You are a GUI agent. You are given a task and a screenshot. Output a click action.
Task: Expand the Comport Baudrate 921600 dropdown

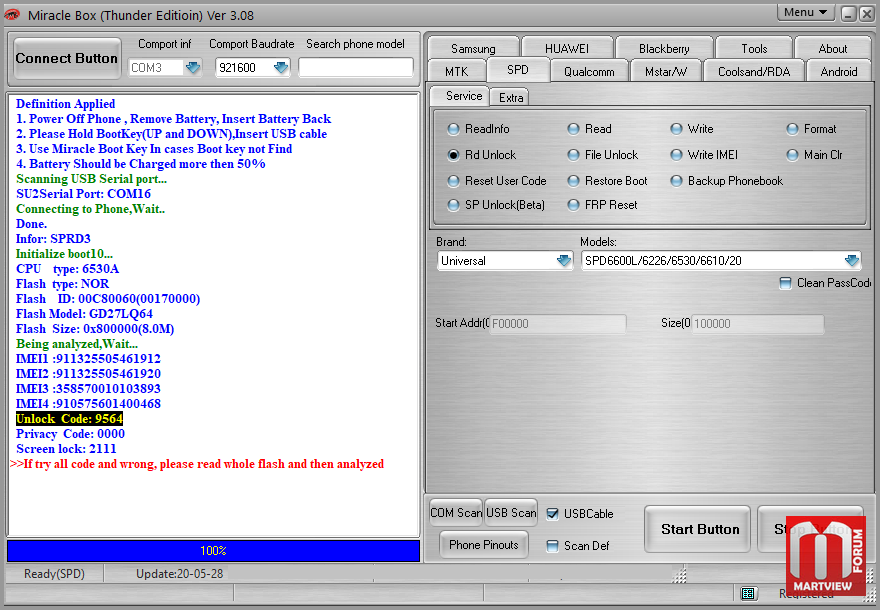[281, 68]
